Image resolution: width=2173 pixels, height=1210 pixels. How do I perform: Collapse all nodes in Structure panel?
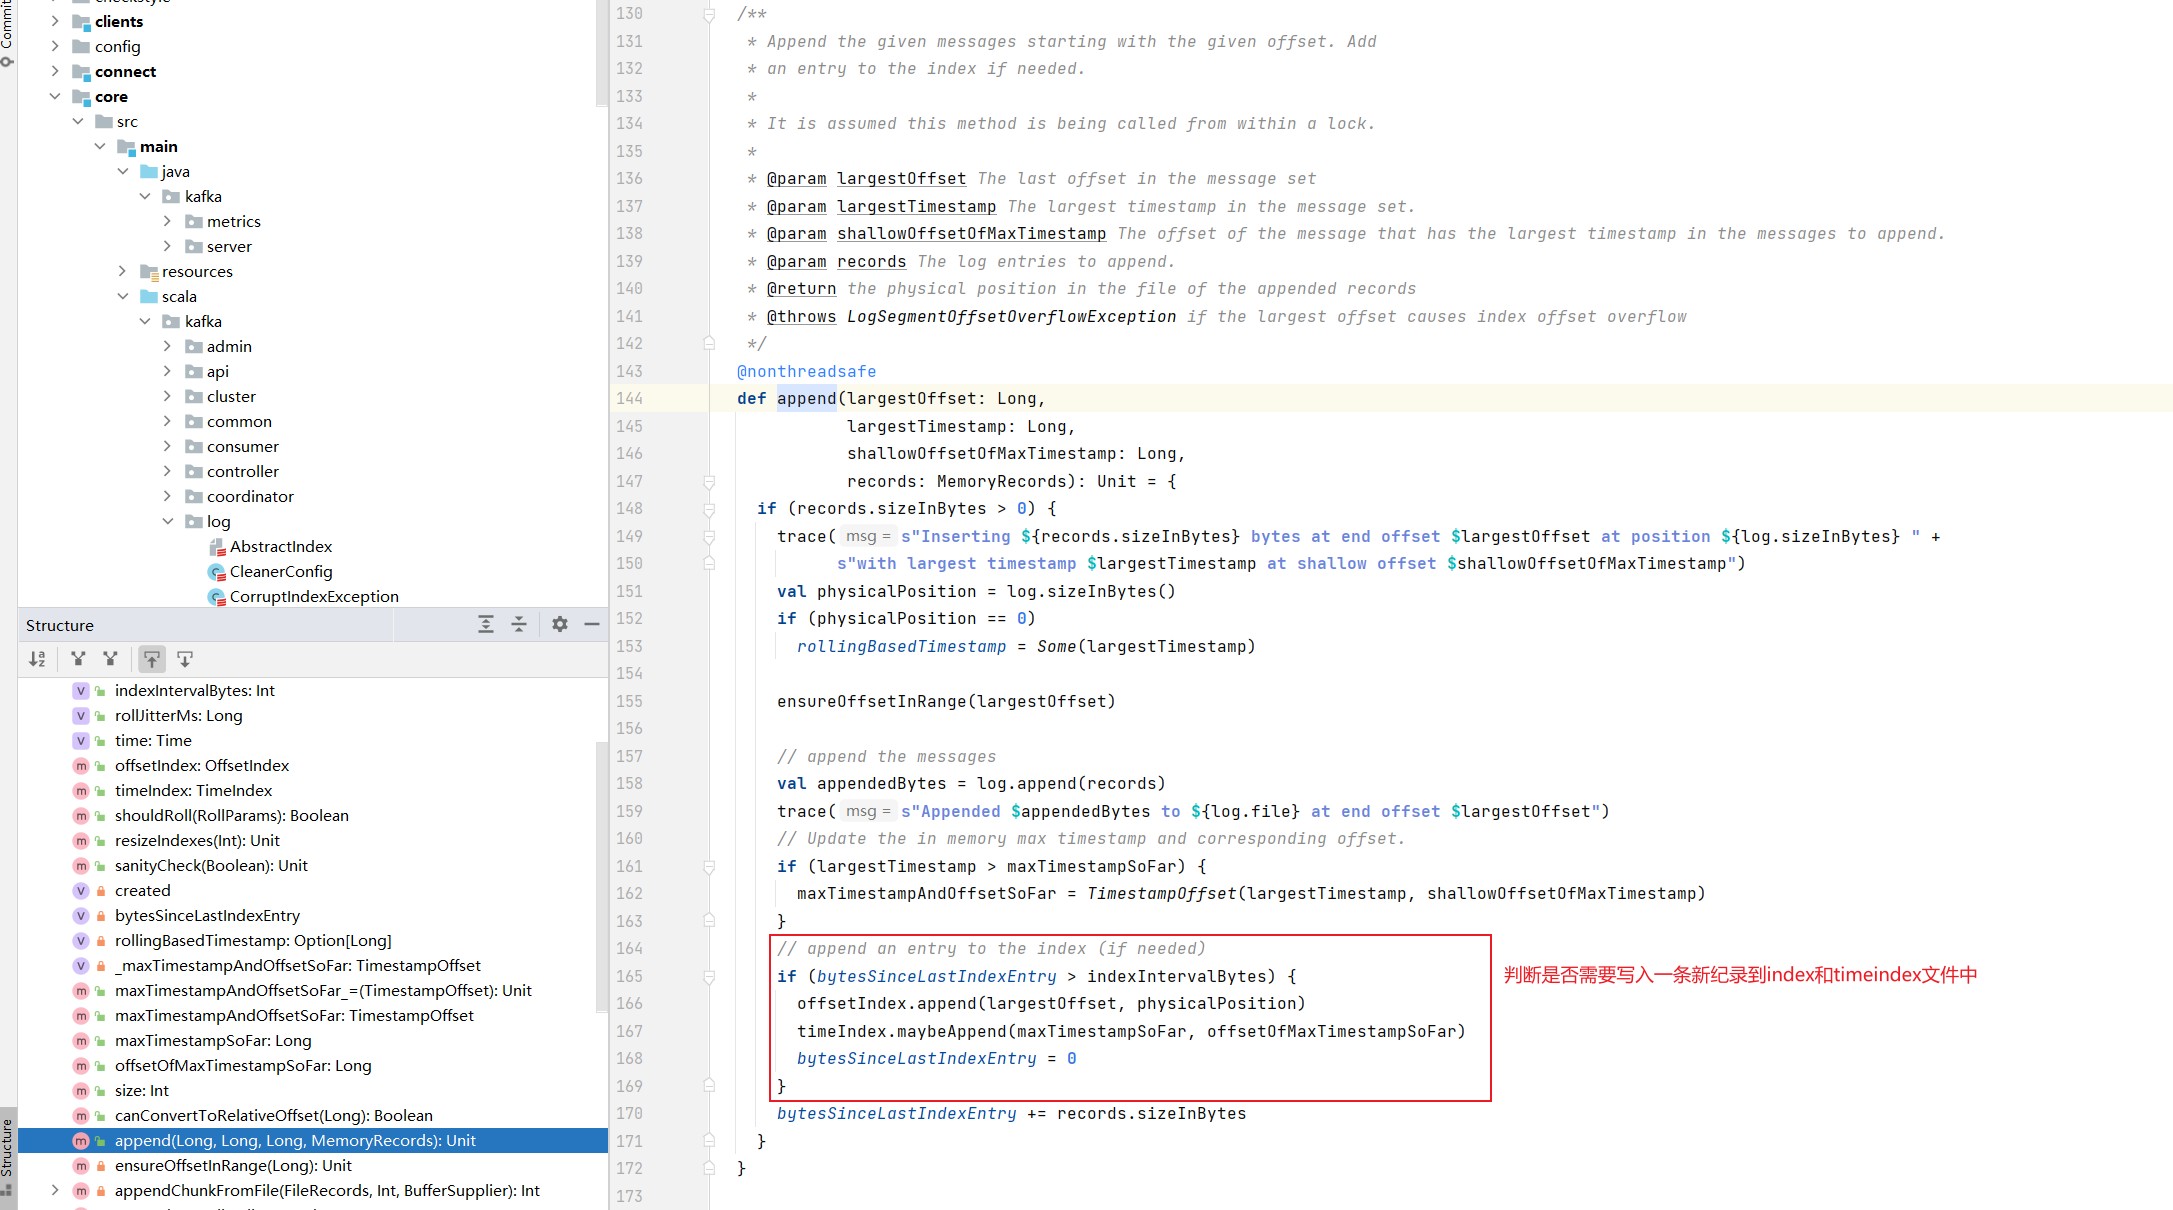519,625
